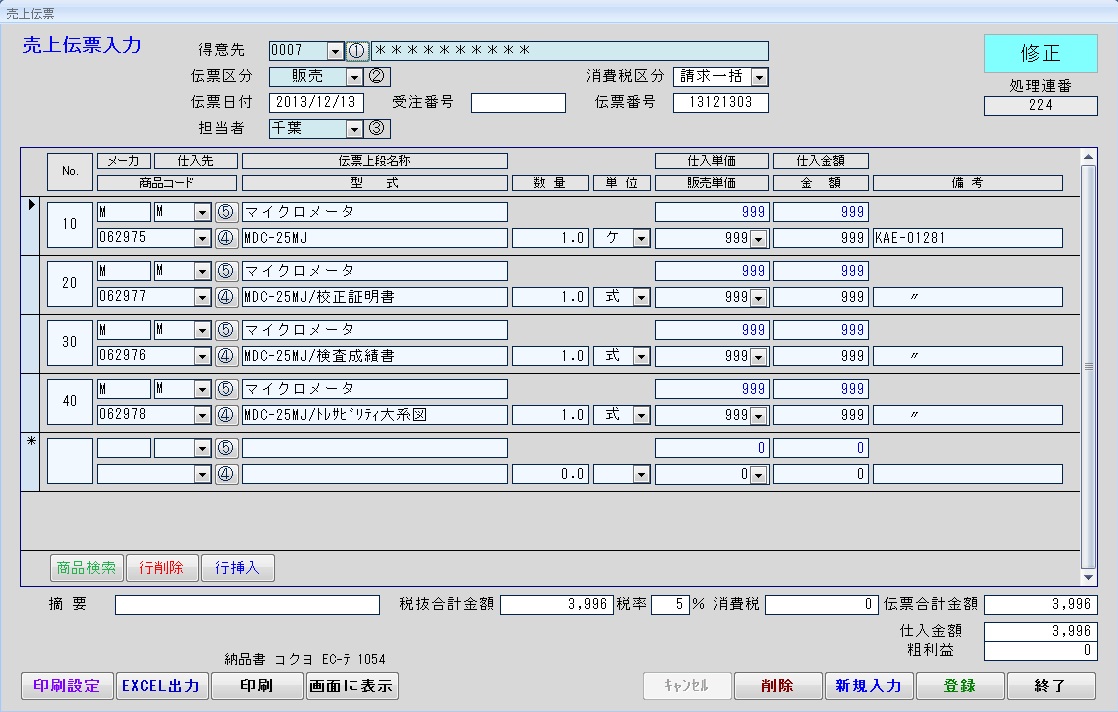Viewport: 1118px width, 712px height.
Task: Click circled 4 button for product 062975
Action: tap(226, 238)
